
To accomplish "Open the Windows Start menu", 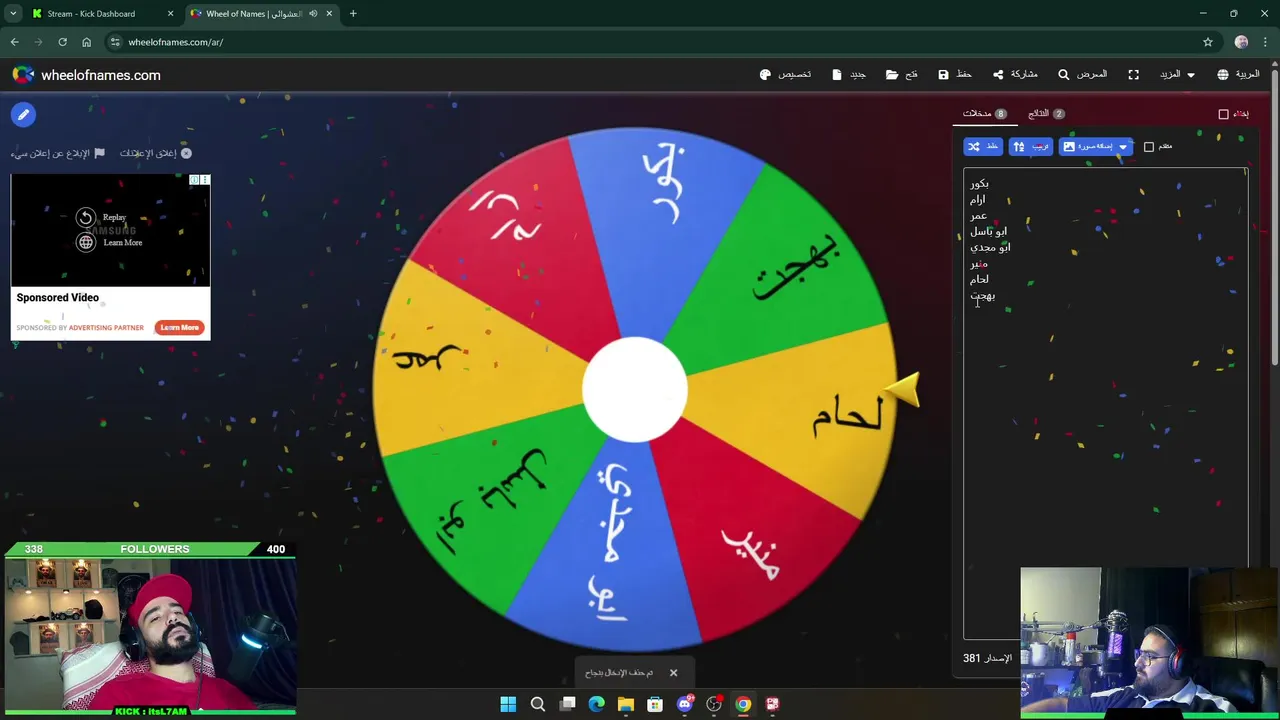I will coord(508,704).
